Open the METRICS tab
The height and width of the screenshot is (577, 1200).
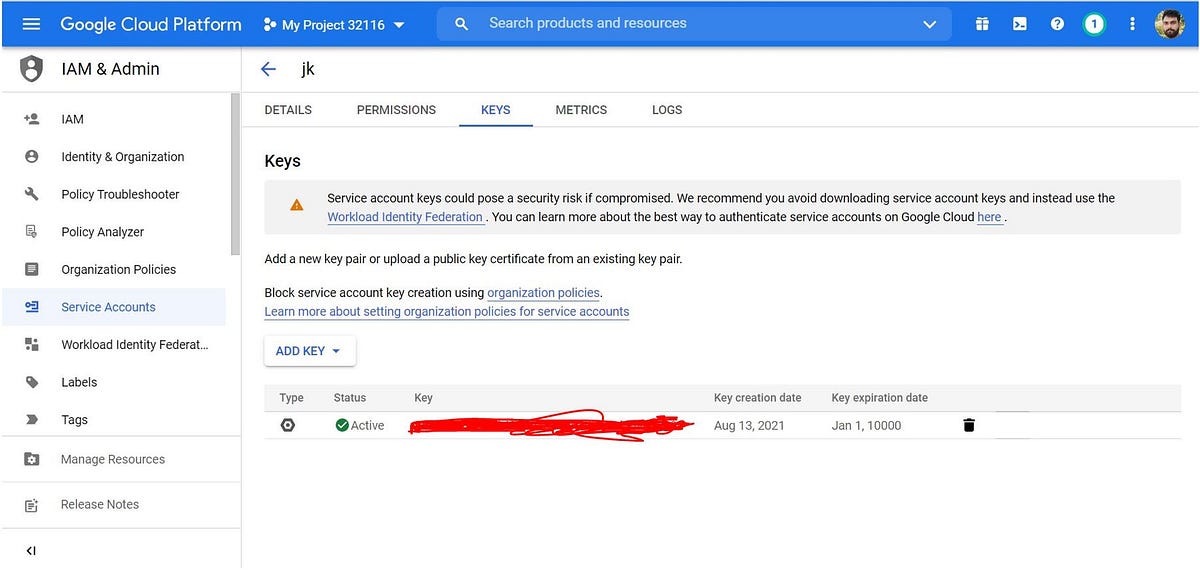581,109
